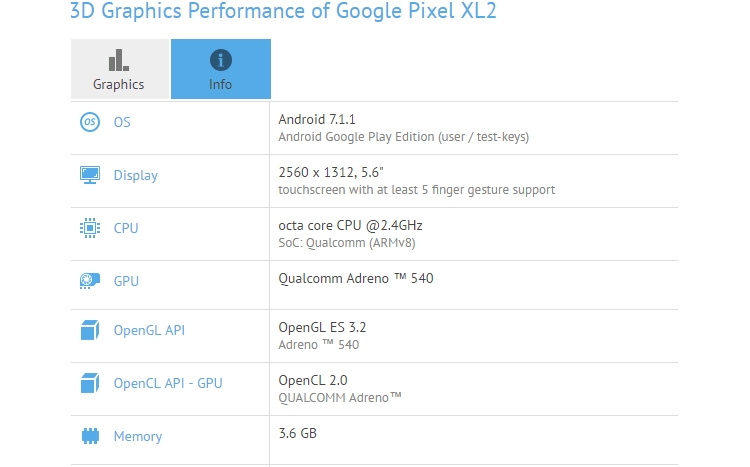Select the GPU row label

pyautogui.click(x=126, y=281)
